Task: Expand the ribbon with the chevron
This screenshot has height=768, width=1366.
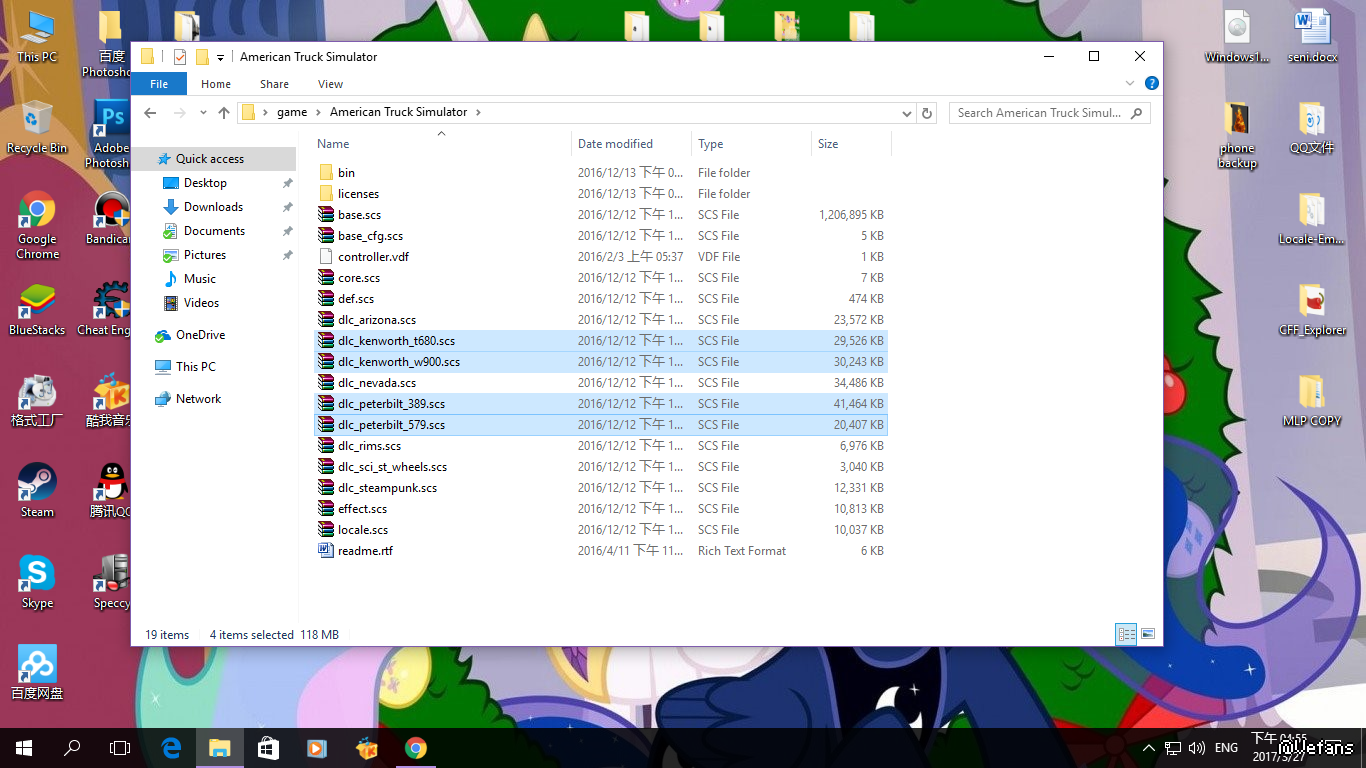Action: (1130, 84)
